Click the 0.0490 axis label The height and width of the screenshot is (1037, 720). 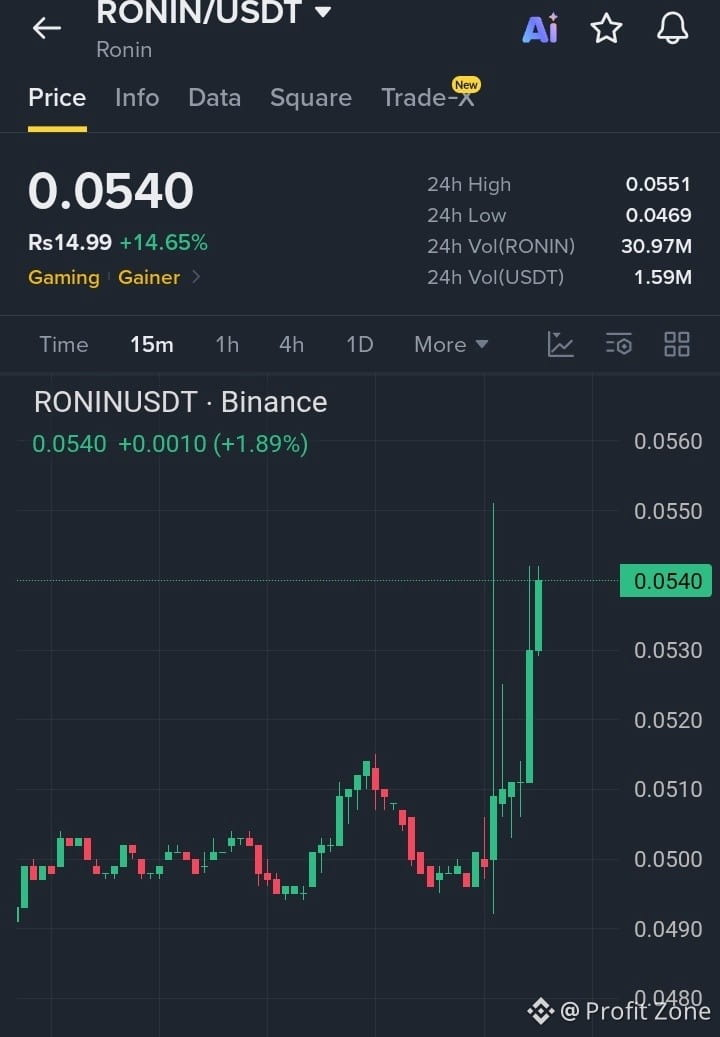click(668, 929)
